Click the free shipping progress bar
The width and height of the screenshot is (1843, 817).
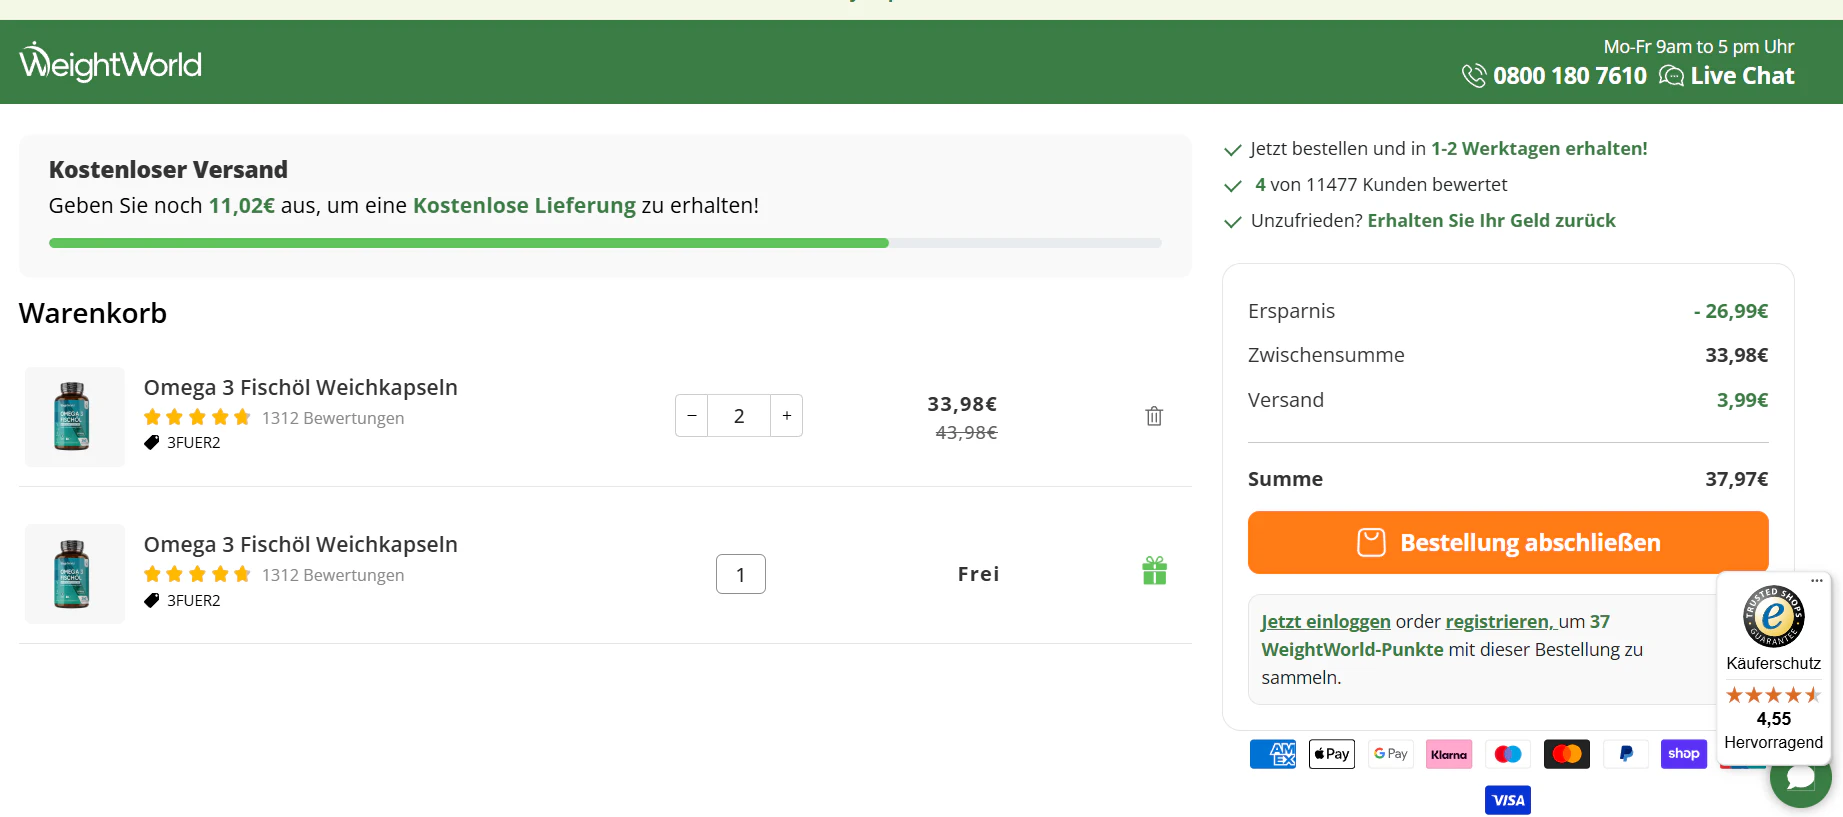click(x=605, y=243)
